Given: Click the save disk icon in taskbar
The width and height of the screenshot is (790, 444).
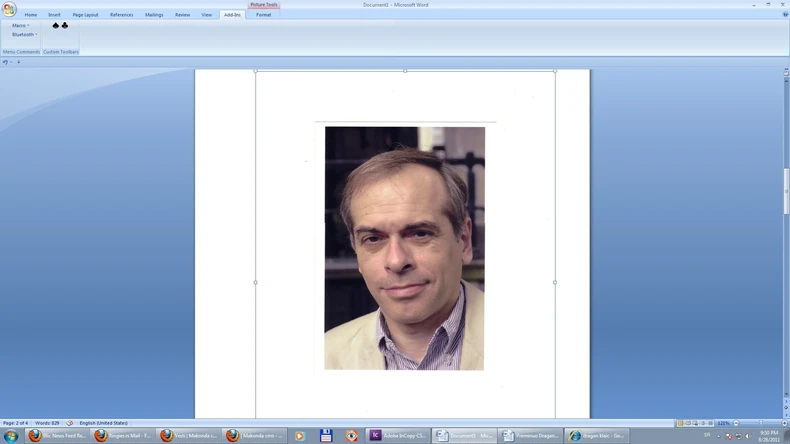Looking at the screenshot, I should click(326, 436).
